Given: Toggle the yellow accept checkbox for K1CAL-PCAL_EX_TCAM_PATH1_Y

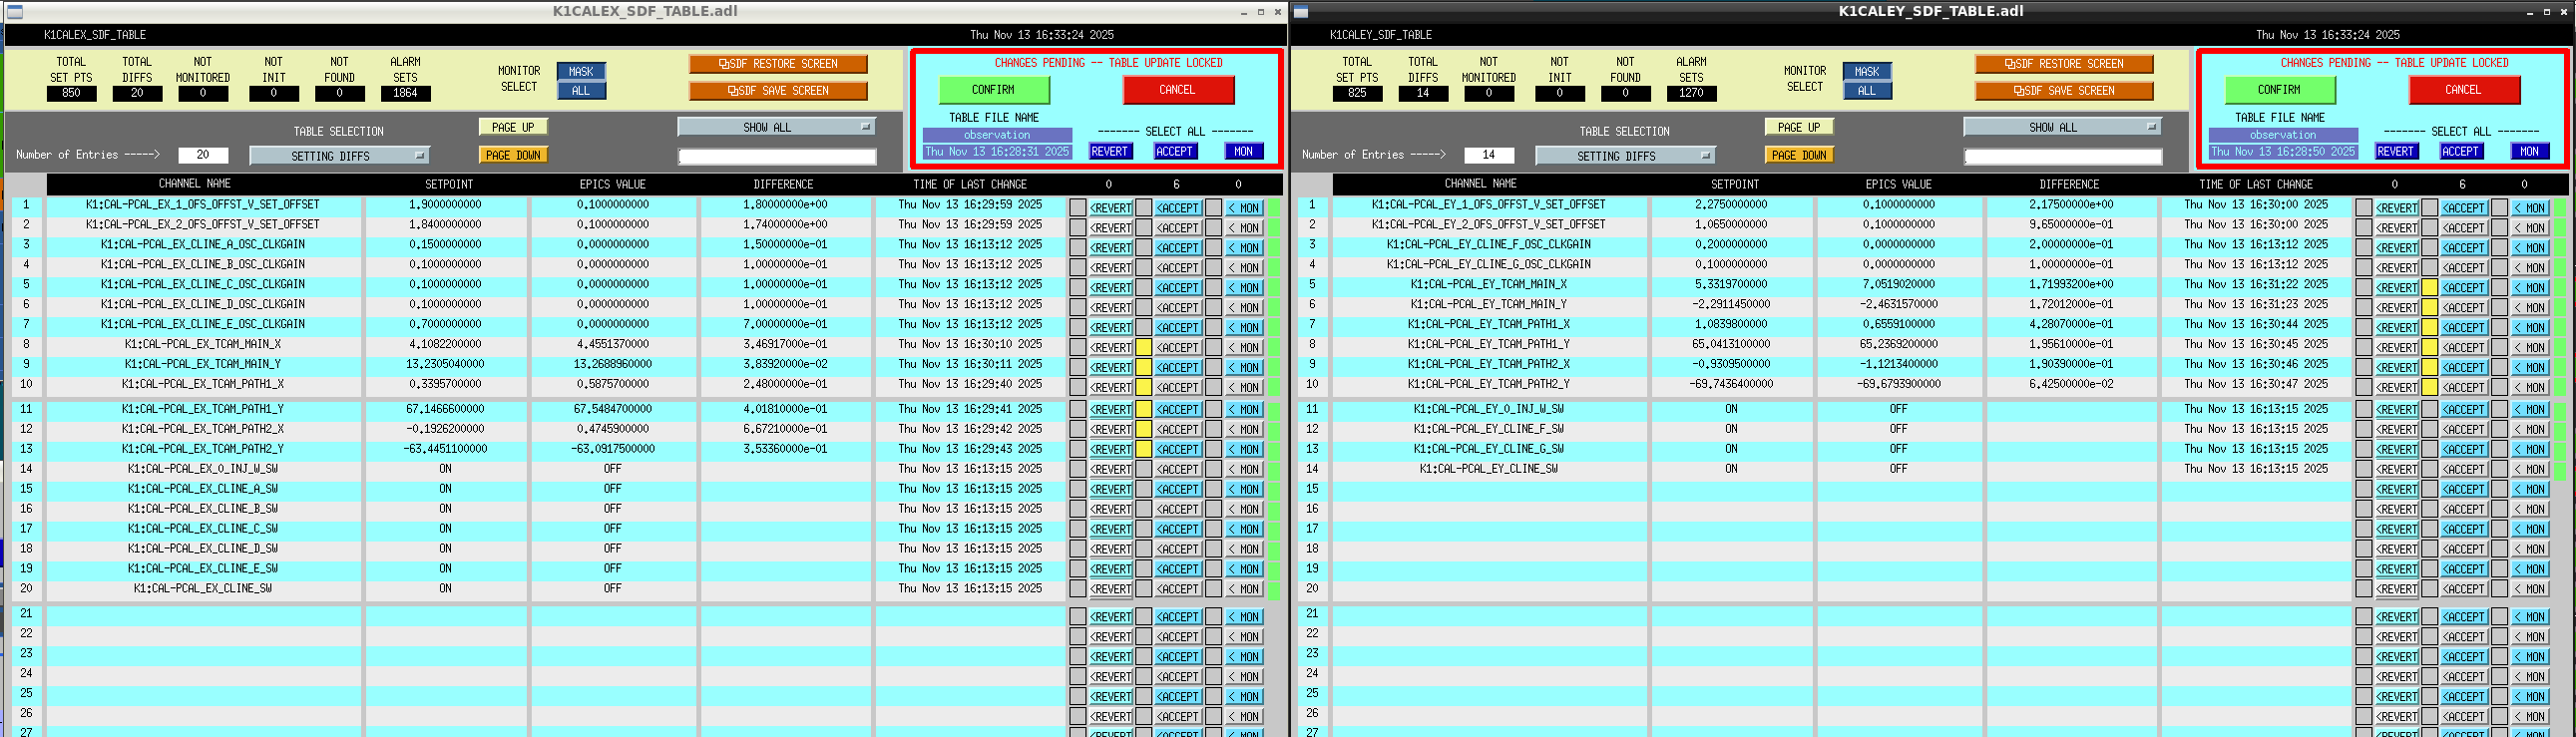Looking at the screenshot, I should pyautogui.click(x=1144, y=410).
